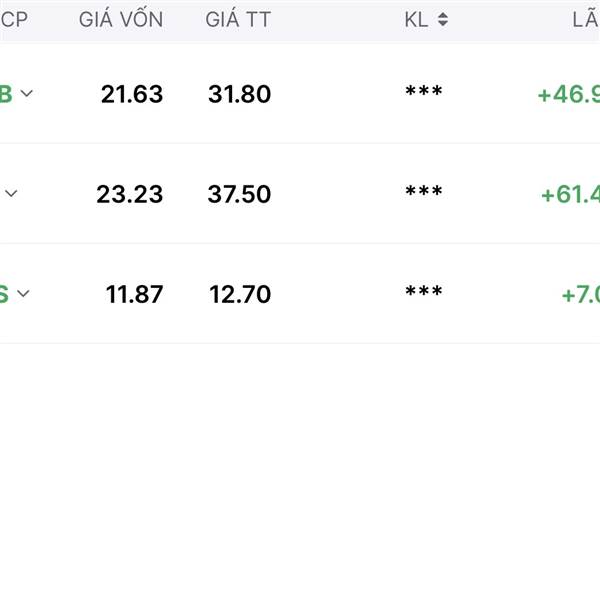Select the market price 12.70
The image size is (600, 600).
pos(240,294)
